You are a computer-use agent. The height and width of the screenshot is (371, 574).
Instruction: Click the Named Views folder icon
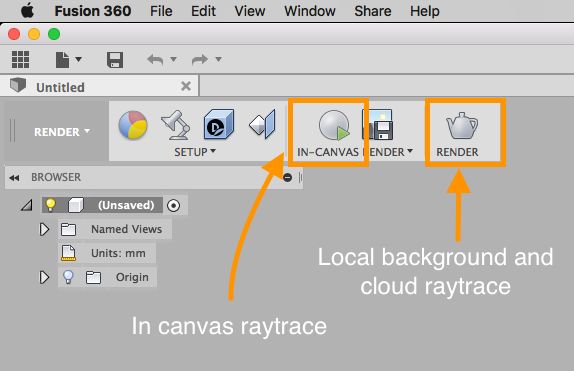pyautogui.click(x=68, y=230)
